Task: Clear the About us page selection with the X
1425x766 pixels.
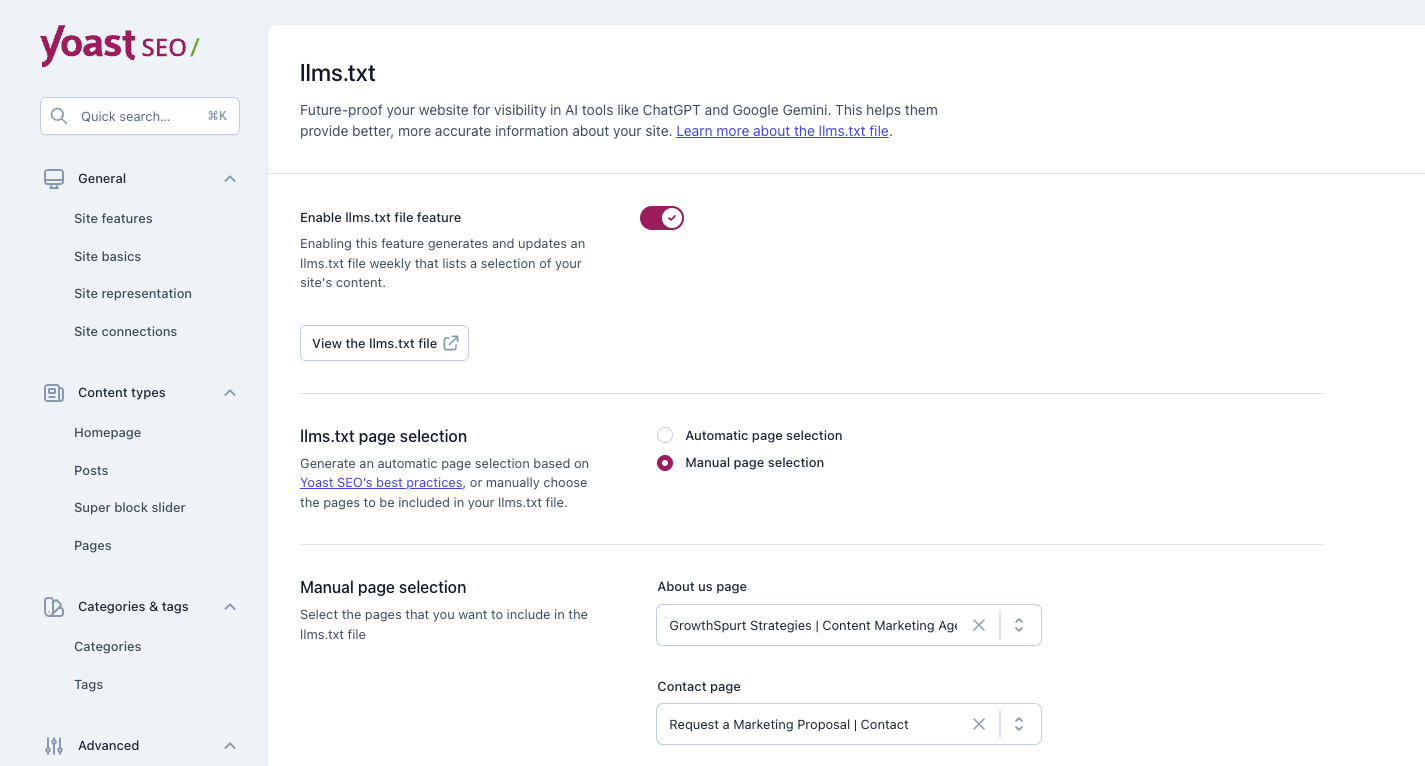Action: pyautogui.click(x=979, y=624)
